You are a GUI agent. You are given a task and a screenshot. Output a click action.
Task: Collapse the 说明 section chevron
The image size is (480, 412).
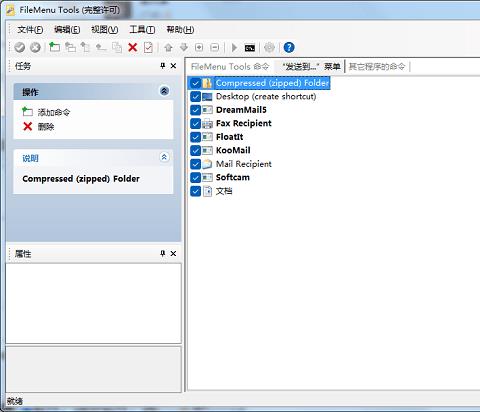[164, 157]
